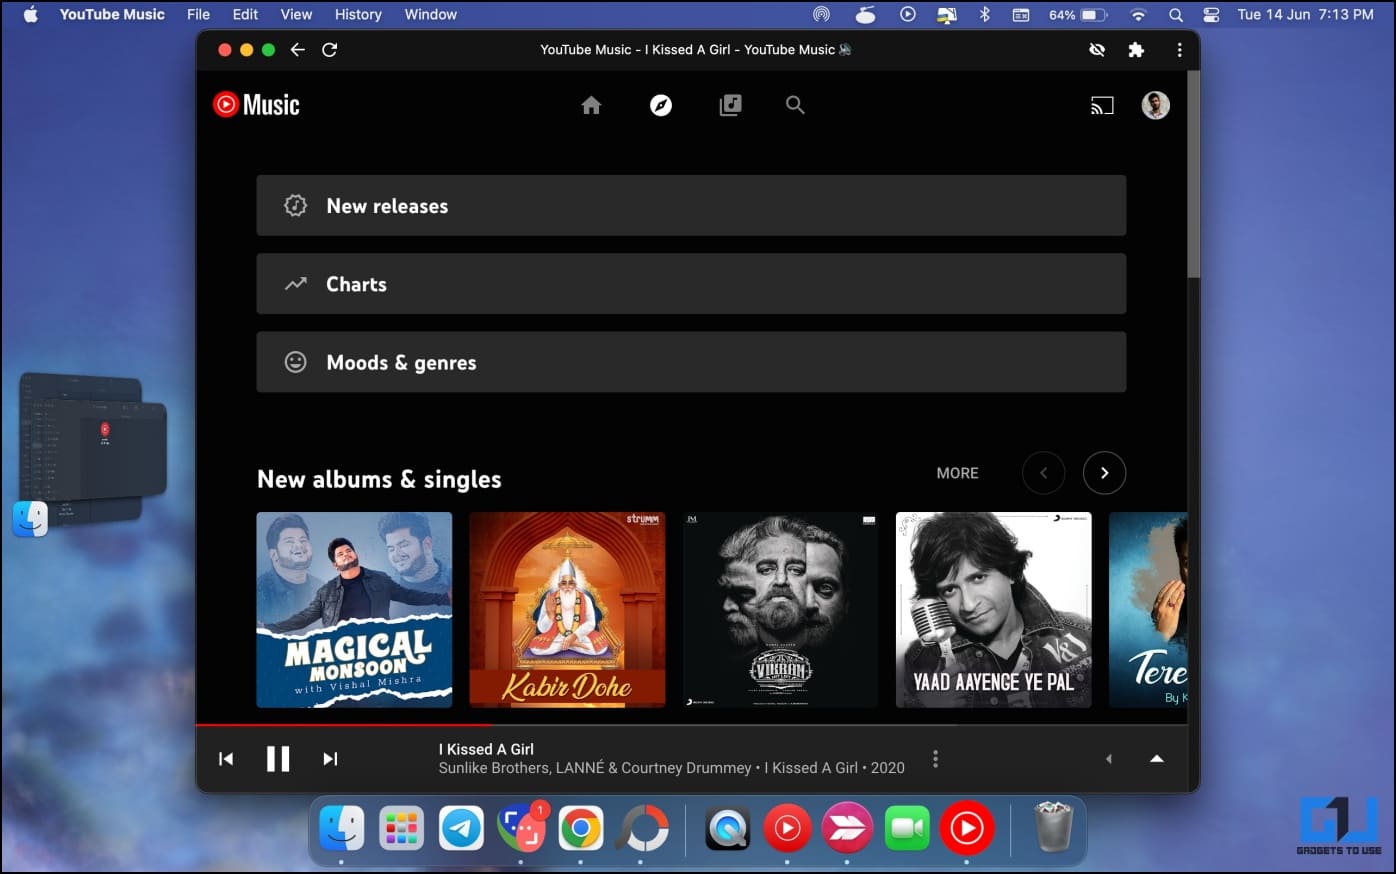1396x874 pixels.
Task: Open FaceTime from the Dock
Action: point(907,828)
